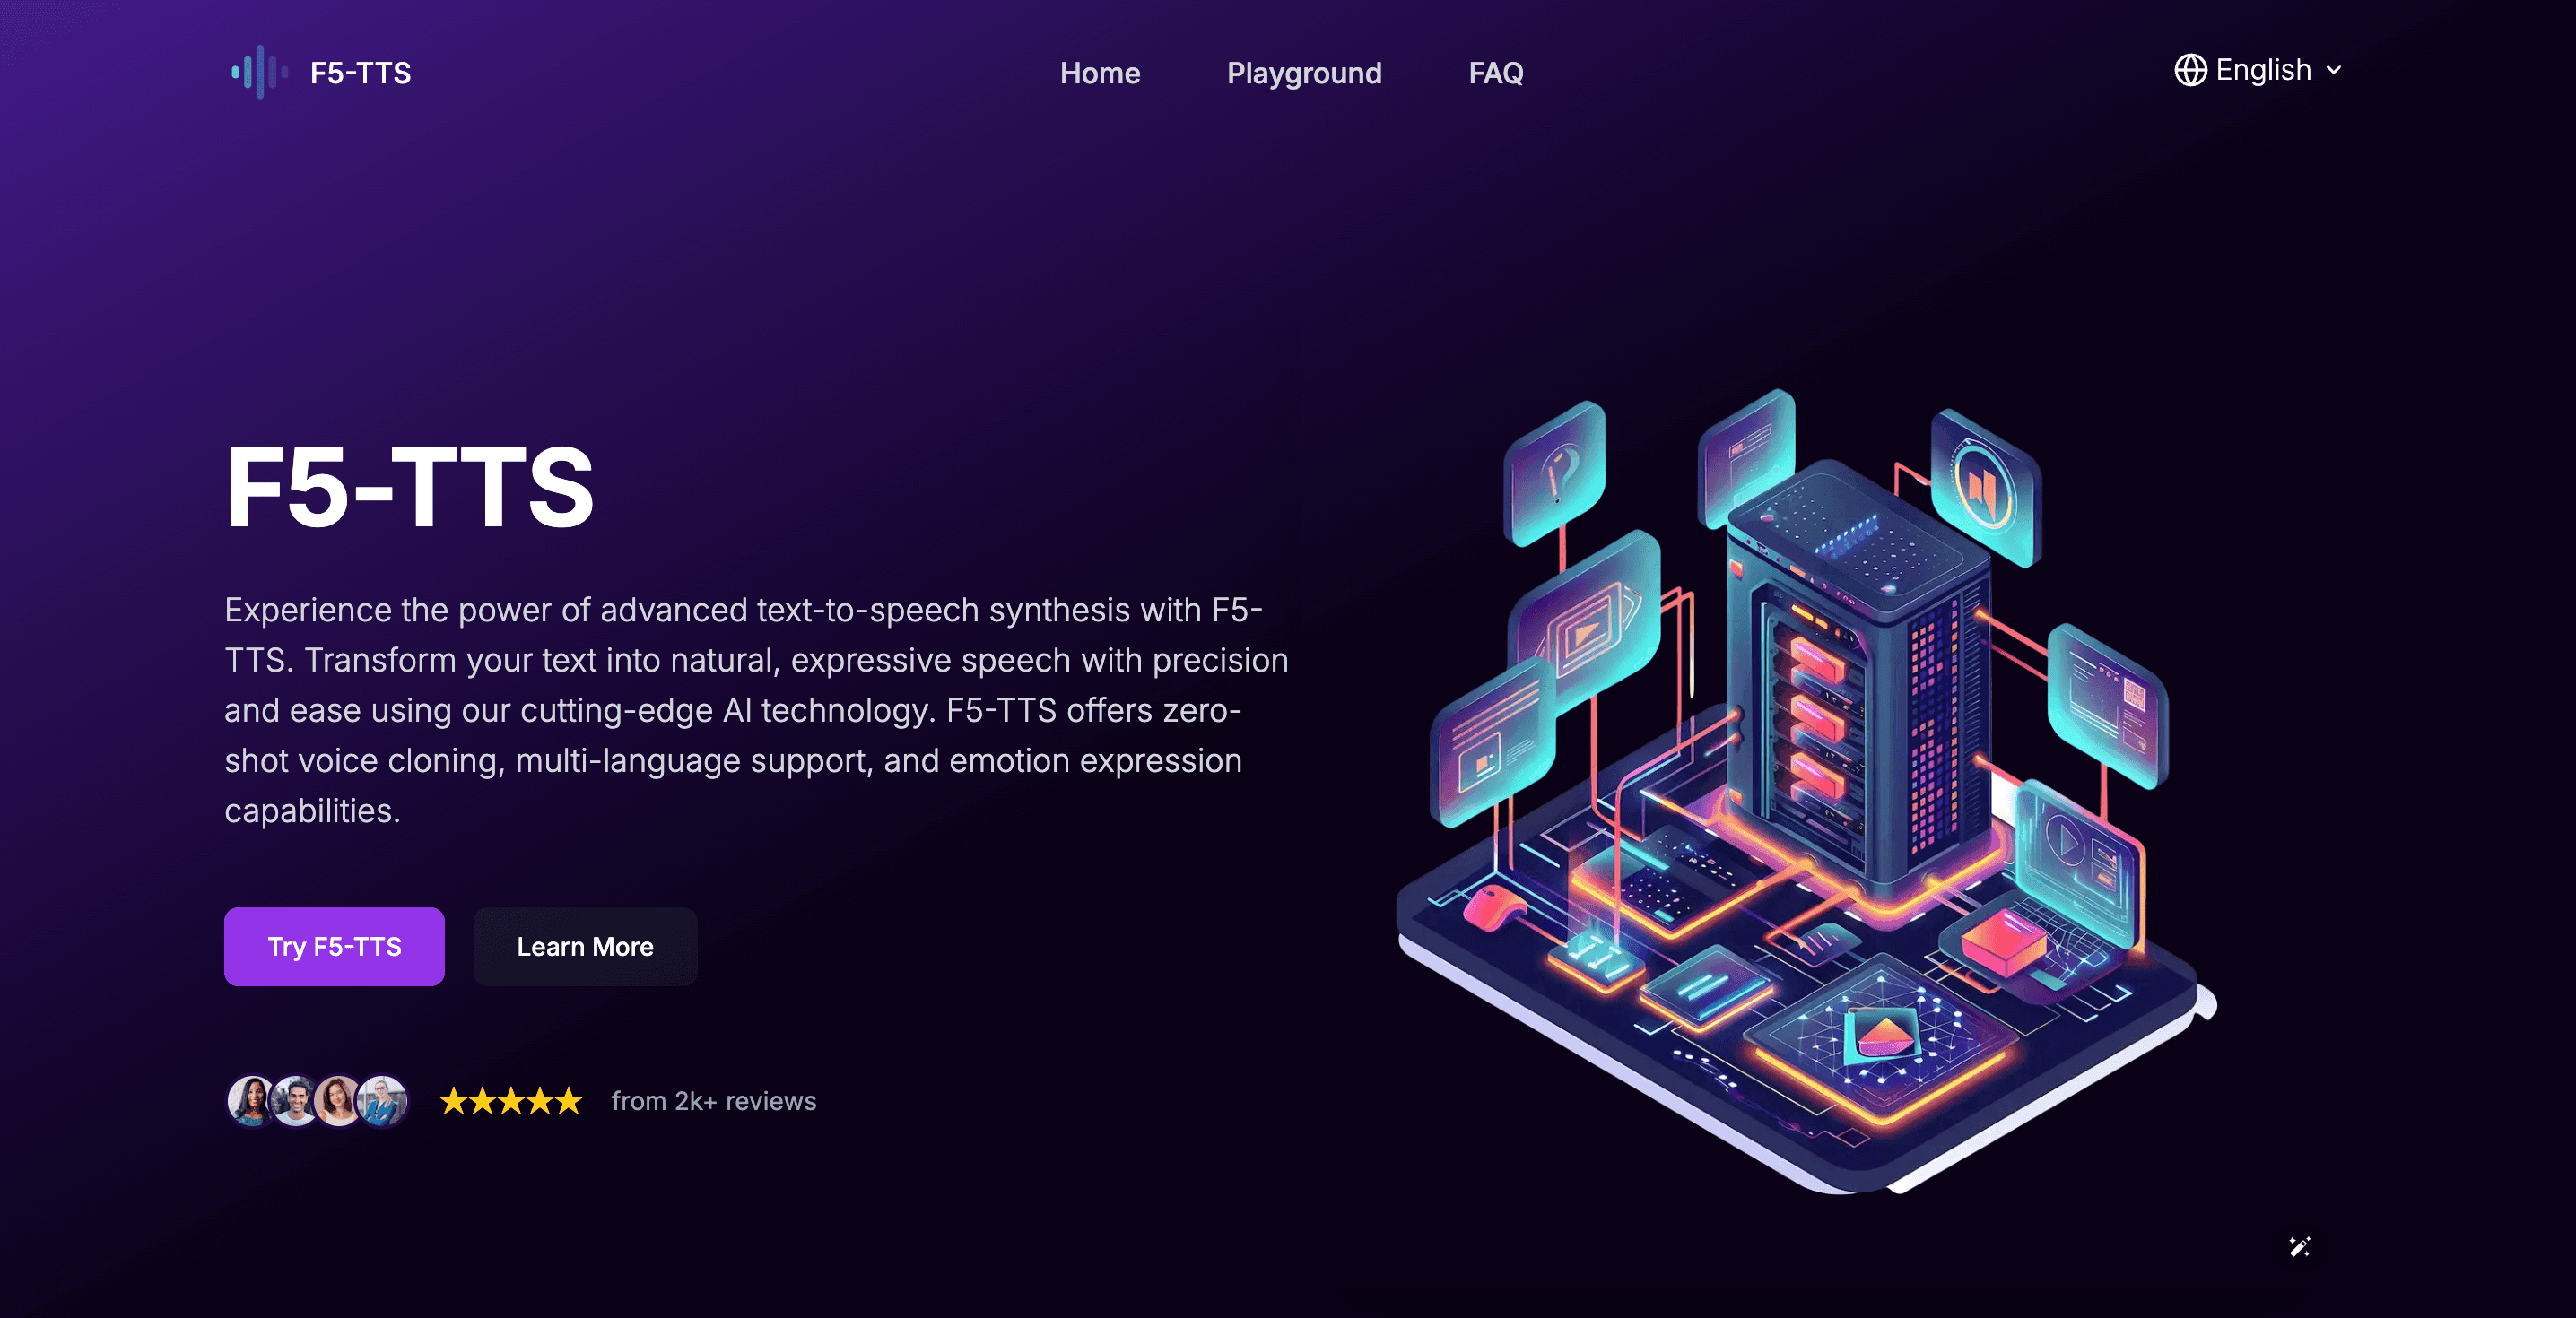
Task: Click the first reviewer avatar
Action: click(250, 1101)
